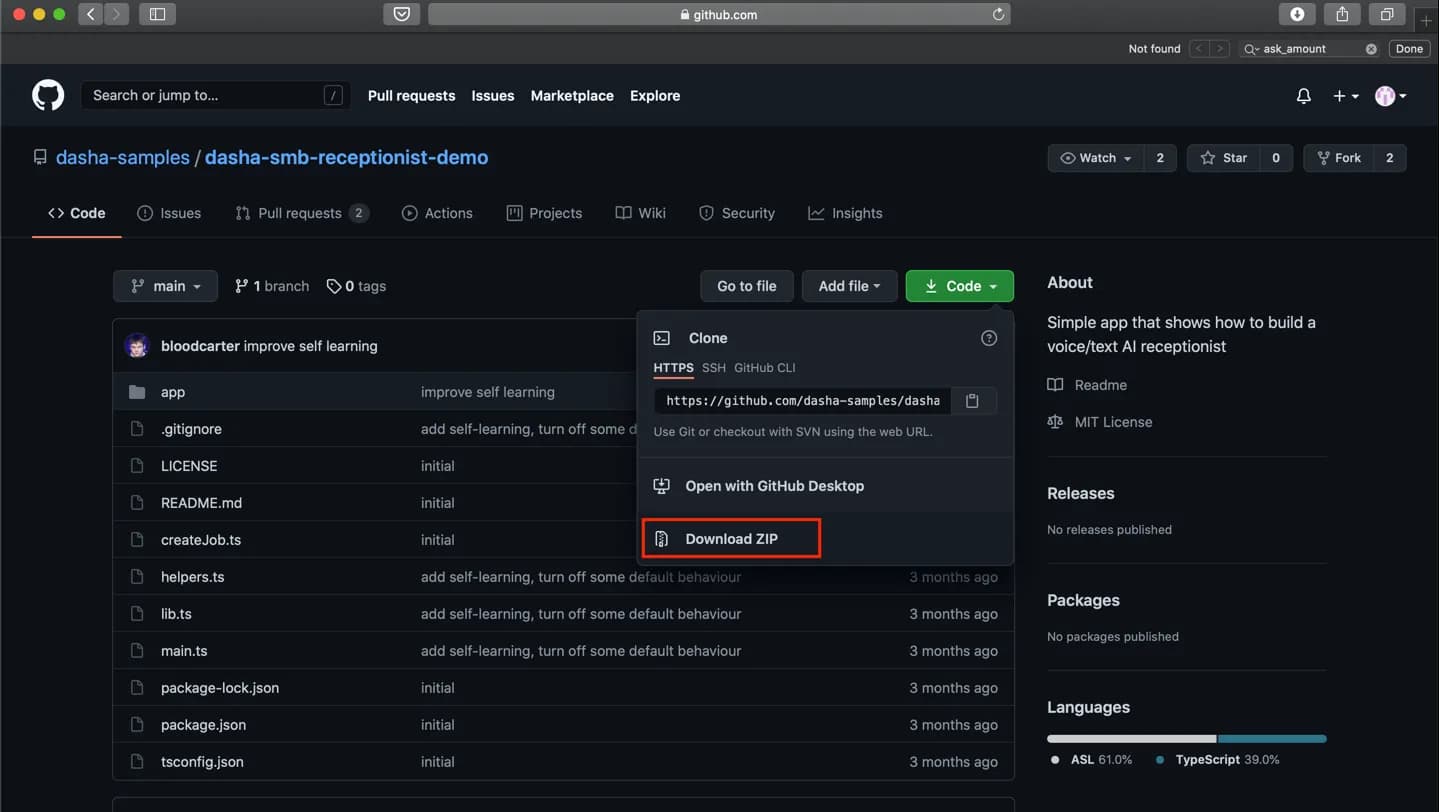The width and height of the screenshot is (1439, 812).
Task: Click Download ZIP
Action: tap(731, 539)
